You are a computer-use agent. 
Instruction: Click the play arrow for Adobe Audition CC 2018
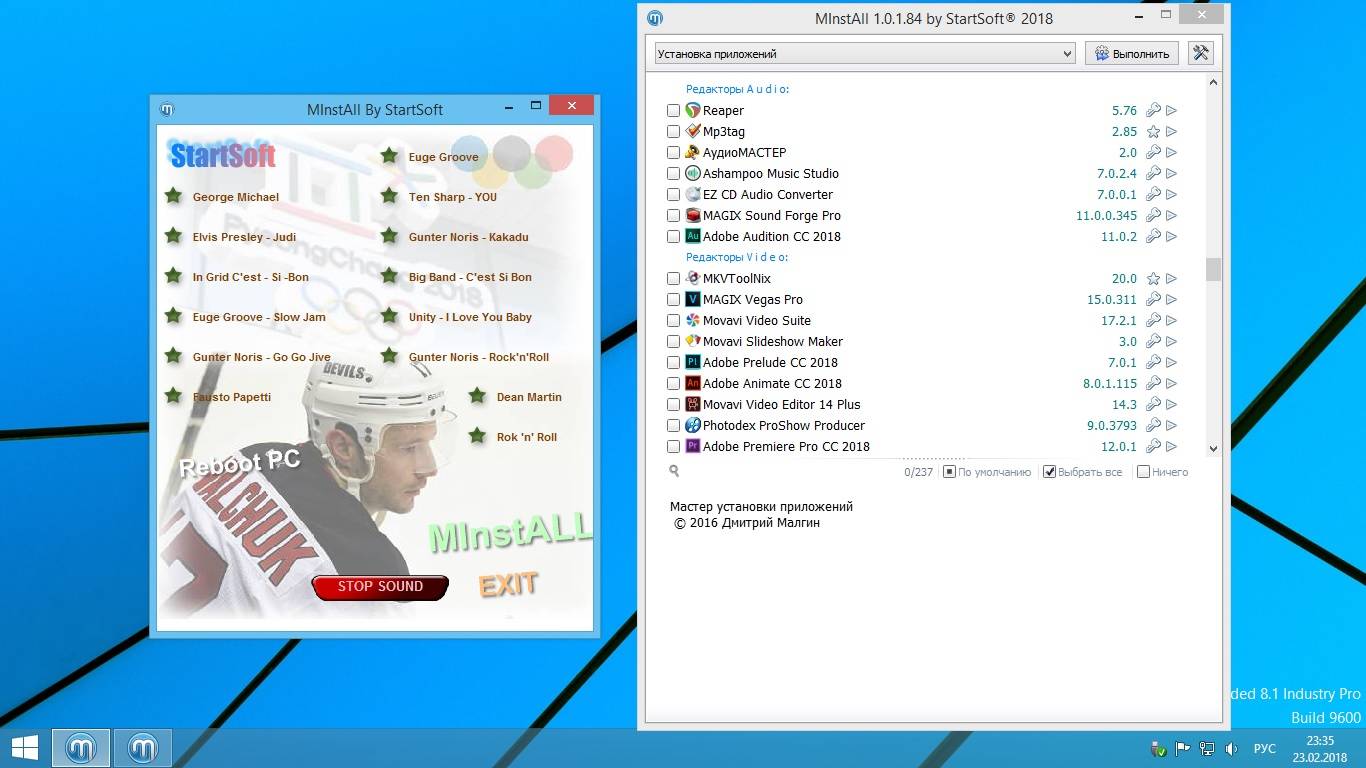pyautogui.click(x=1171, y=237)
